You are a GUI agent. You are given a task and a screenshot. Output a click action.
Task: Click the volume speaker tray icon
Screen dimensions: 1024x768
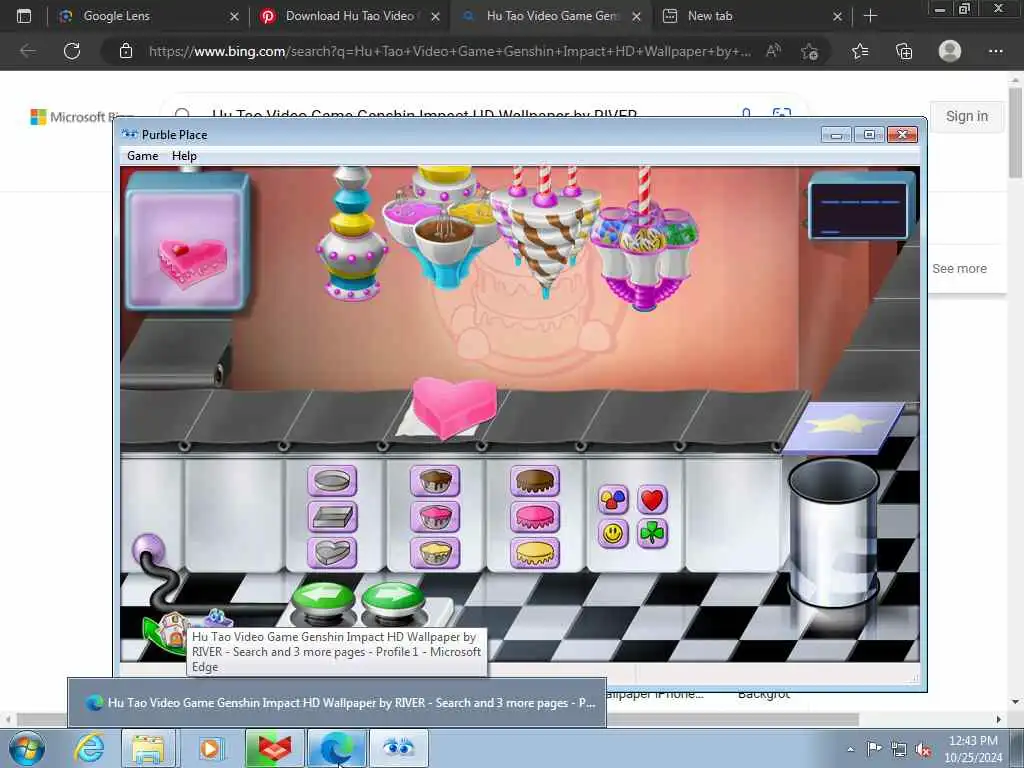tap(923, 750)
